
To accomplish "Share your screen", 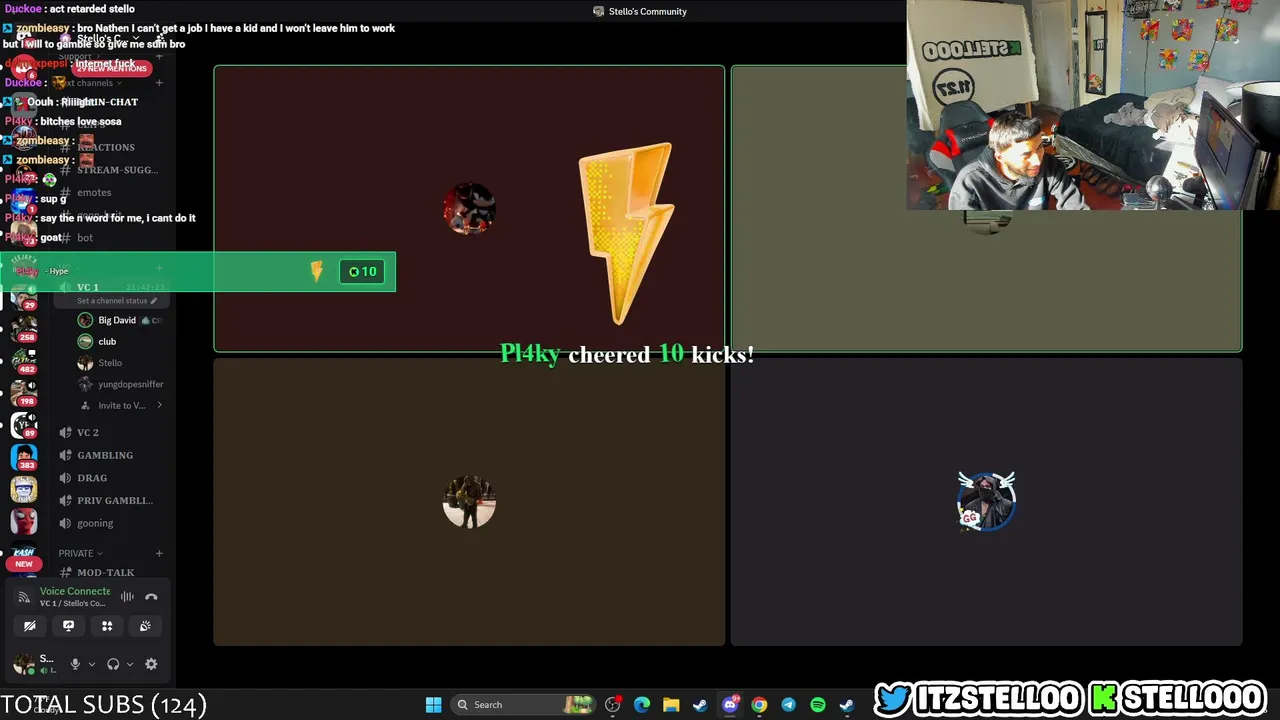I will [x=68, y=626].
